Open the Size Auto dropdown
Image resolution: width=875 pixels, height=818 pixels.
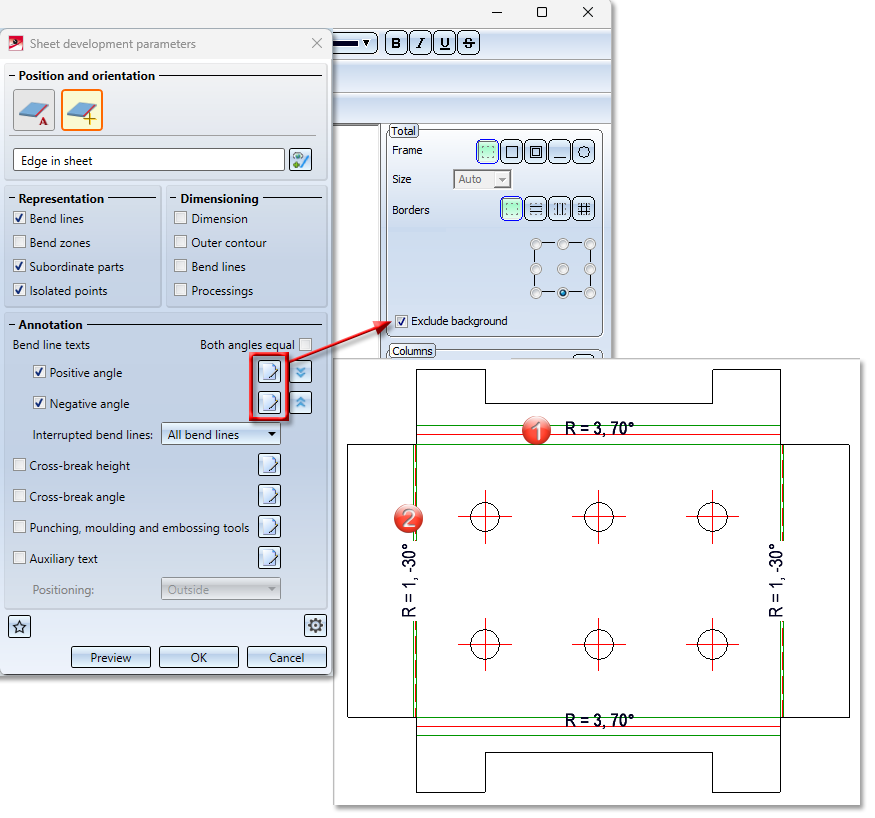(482, 179)
